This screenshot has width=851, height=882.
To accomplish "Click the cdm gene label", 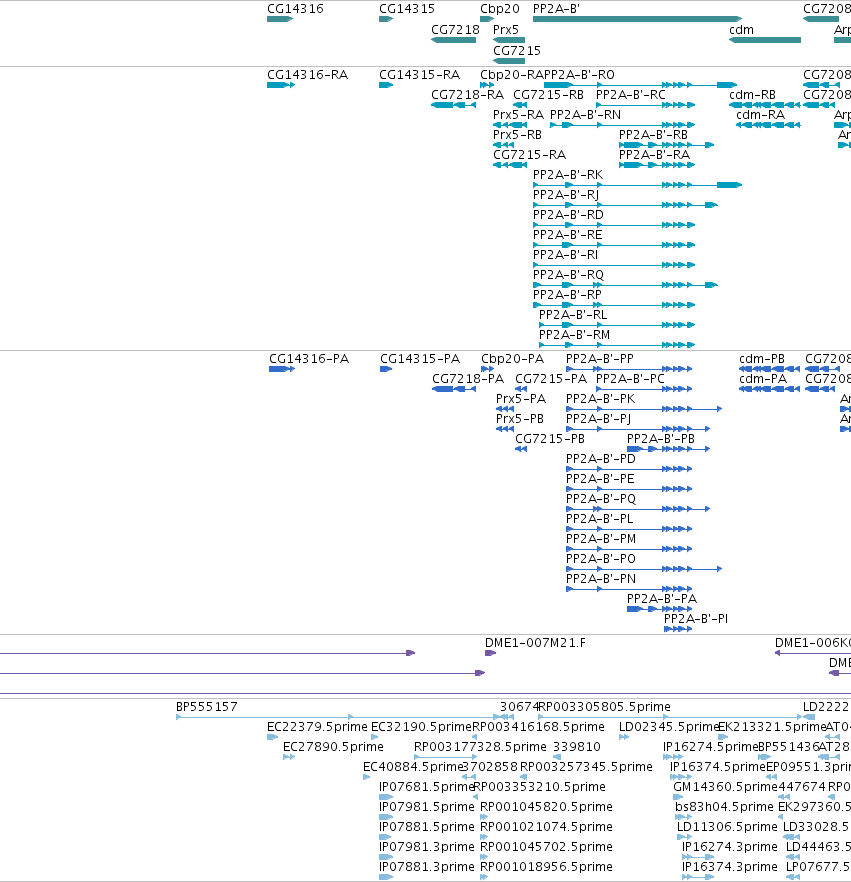I will [741, 30].
